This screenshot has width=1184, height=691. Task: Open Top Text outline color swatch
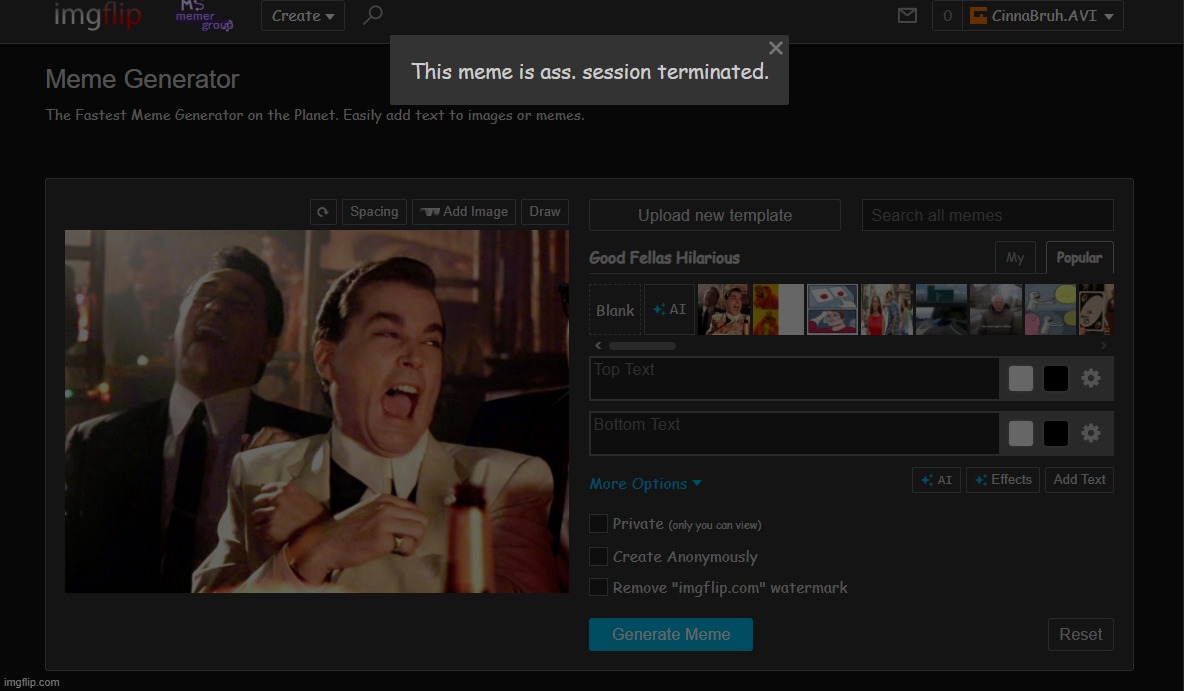tap(1056, 378)
